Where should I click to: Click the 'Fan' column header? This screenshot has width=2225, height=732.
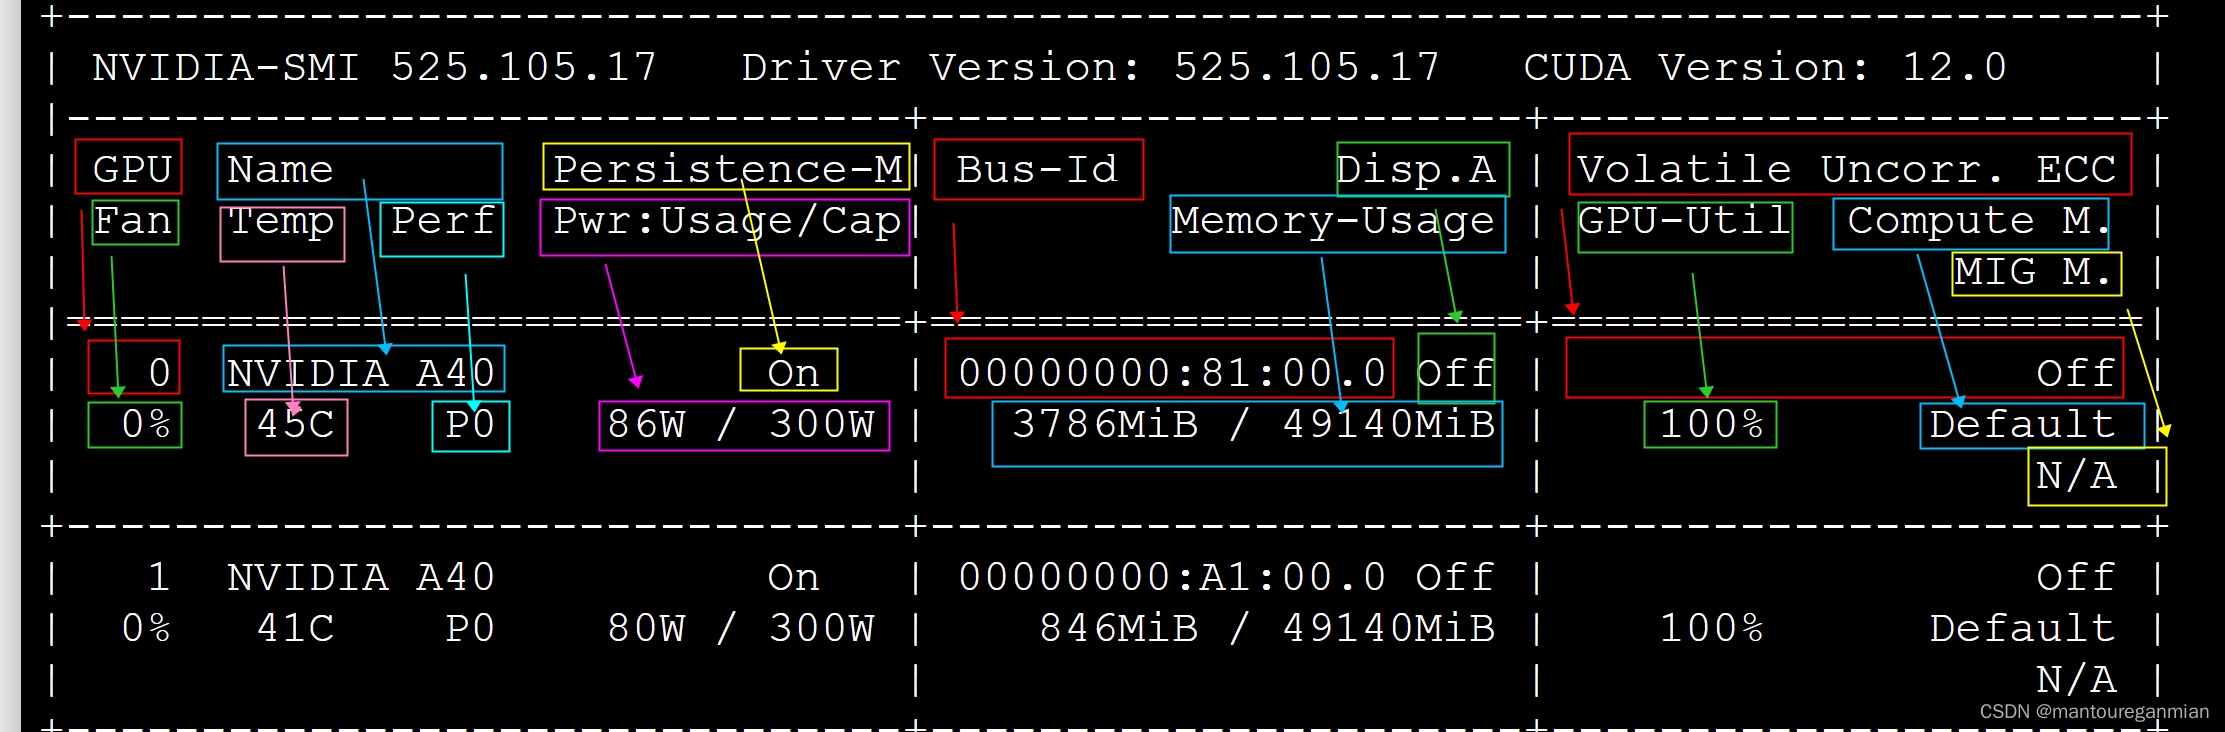coord(133,221)
